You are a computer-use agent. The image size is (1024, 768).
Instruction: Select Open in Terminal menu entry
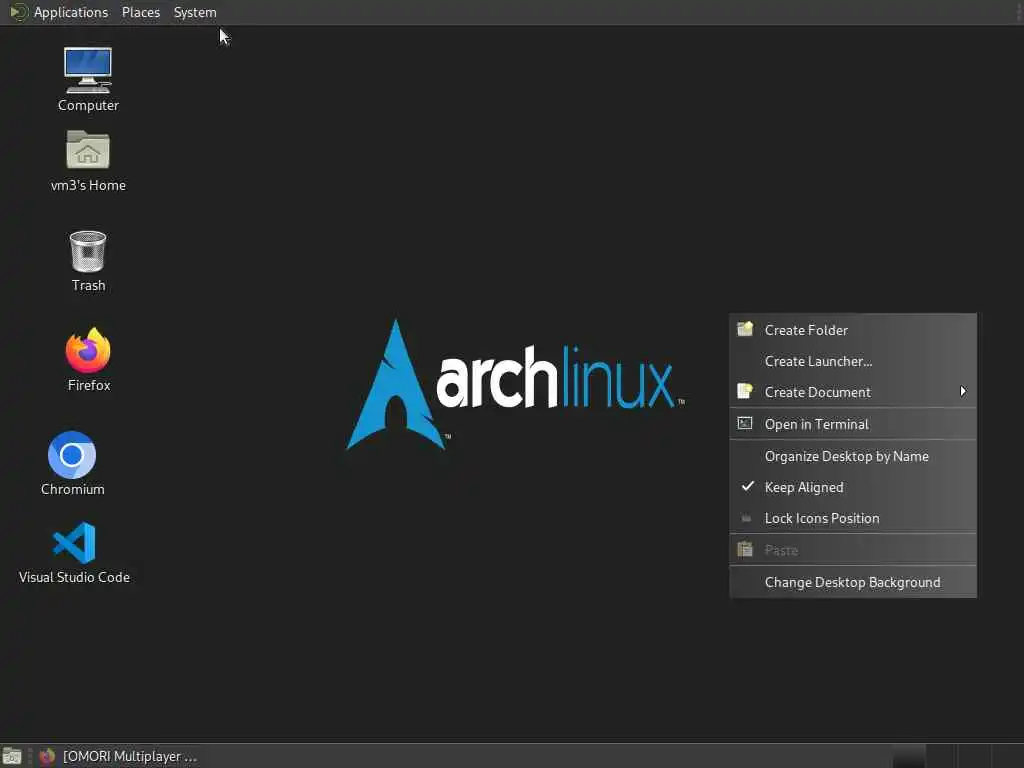[853, 424]
